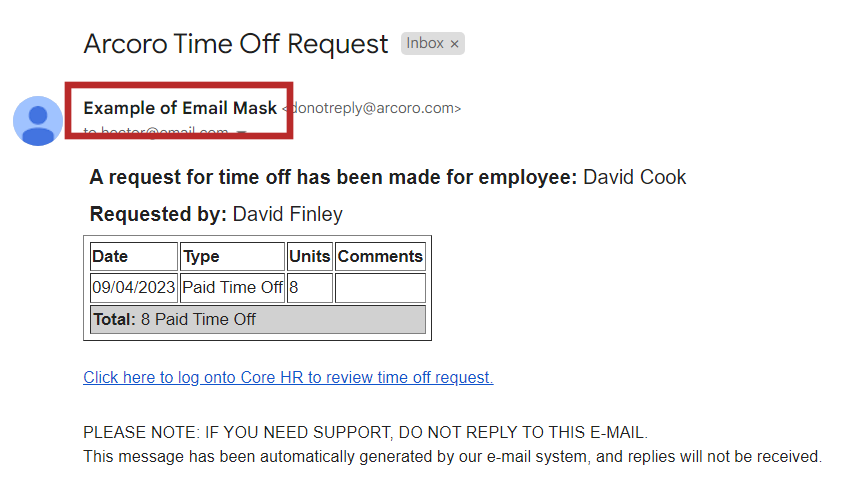Select the Type column header cell
The width and height of the screenshot is (847, 495).
[x=232, y=257]
